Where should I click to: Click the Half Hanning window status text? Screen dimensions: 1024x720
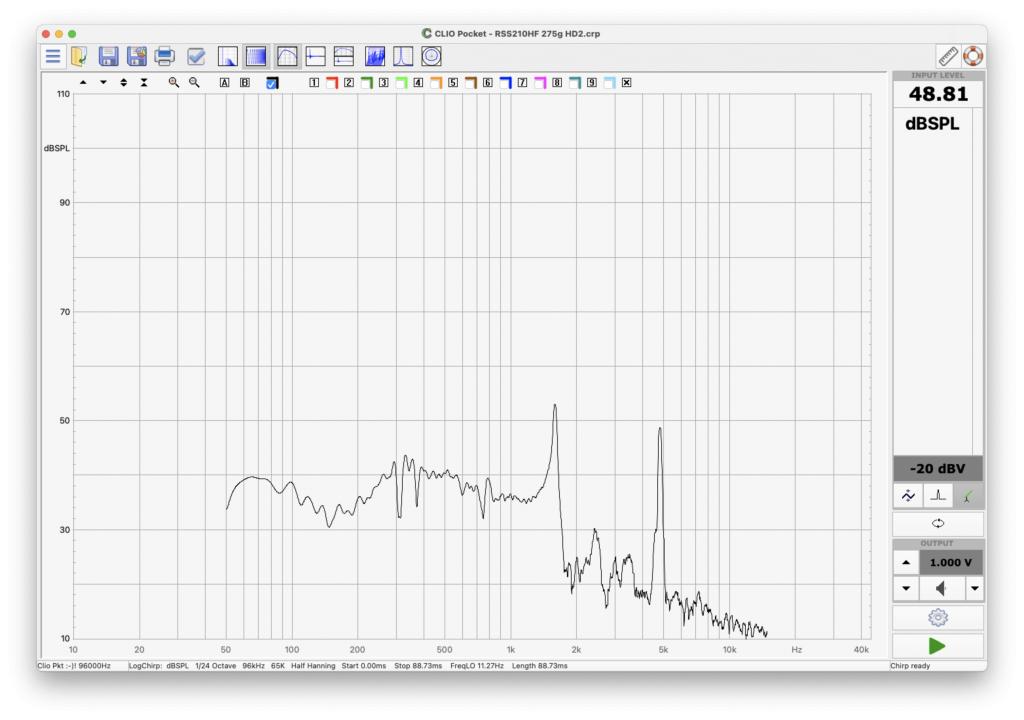313,666
